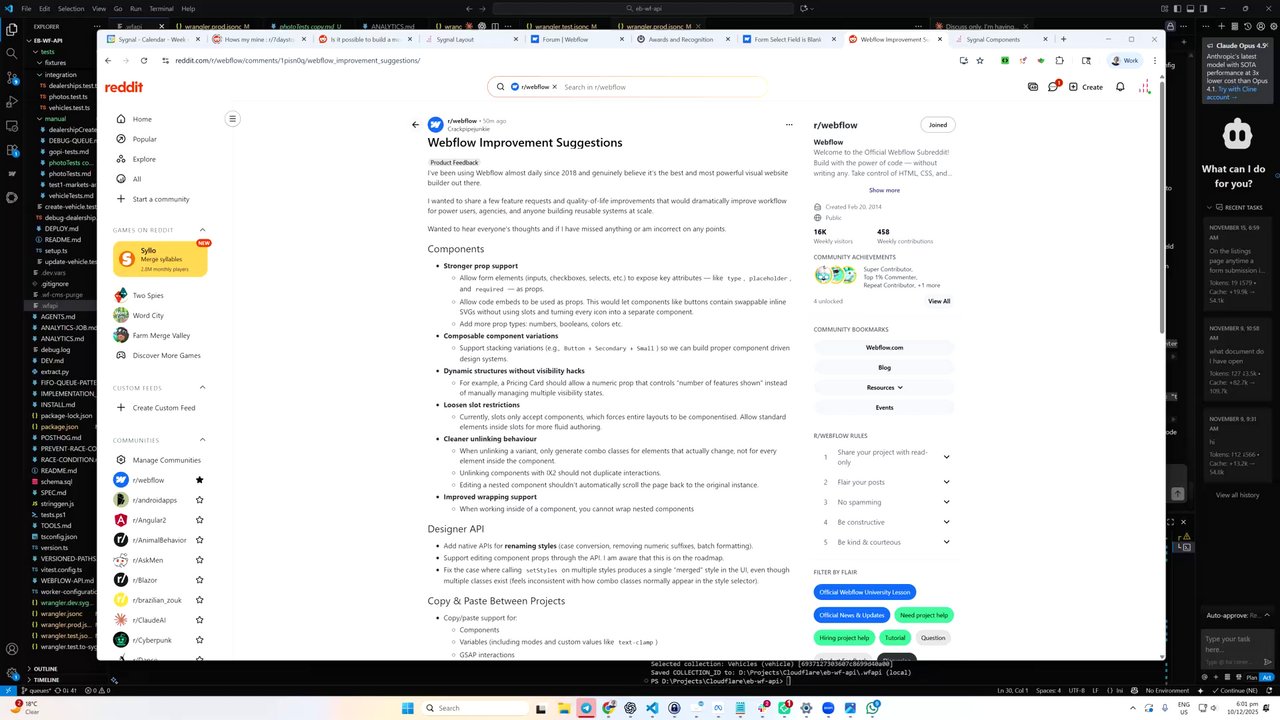Viewport: 1280px width, 720px height.
Task: Go back using post back arrow
Action: pos(416,125)
